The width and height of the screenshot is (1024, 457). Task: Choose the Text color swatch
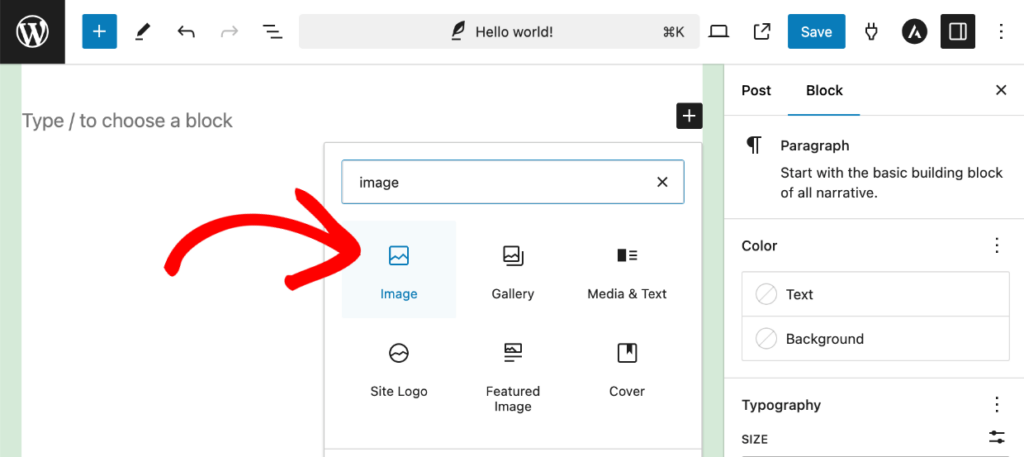pos(876,294)
